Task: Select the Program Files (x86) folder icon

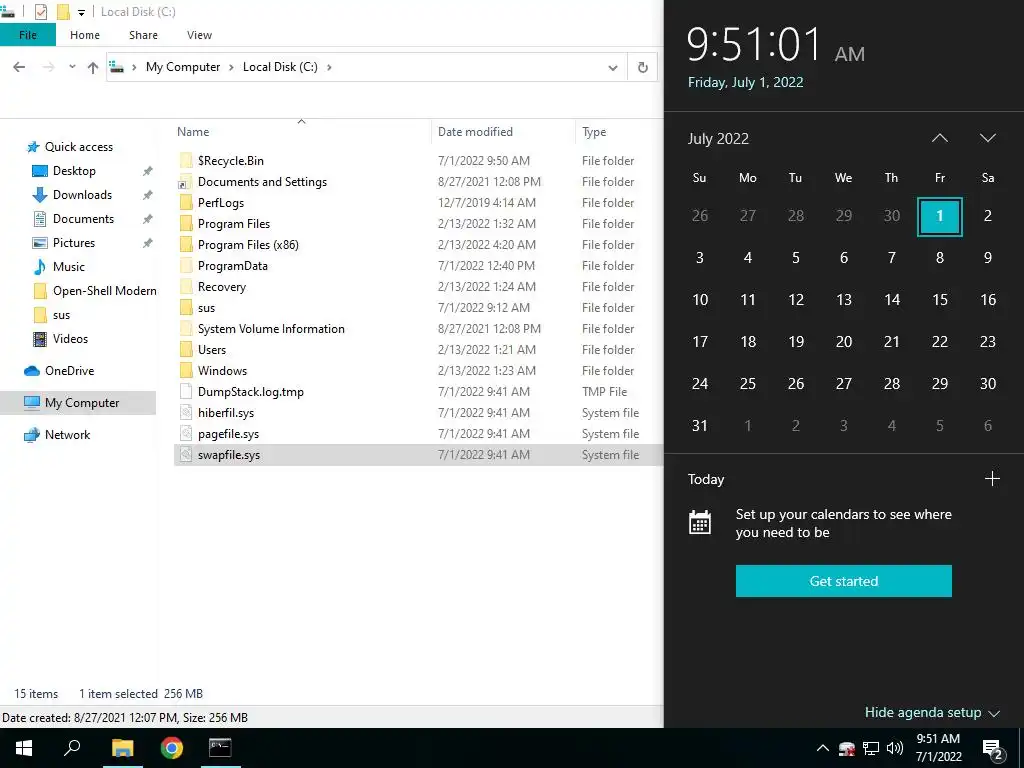Action: click(186, 245)
